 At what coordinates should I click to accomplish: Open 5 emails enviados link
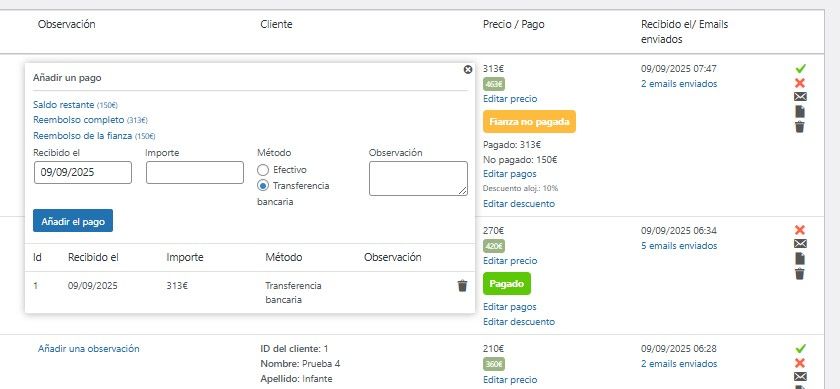(679, 246)
